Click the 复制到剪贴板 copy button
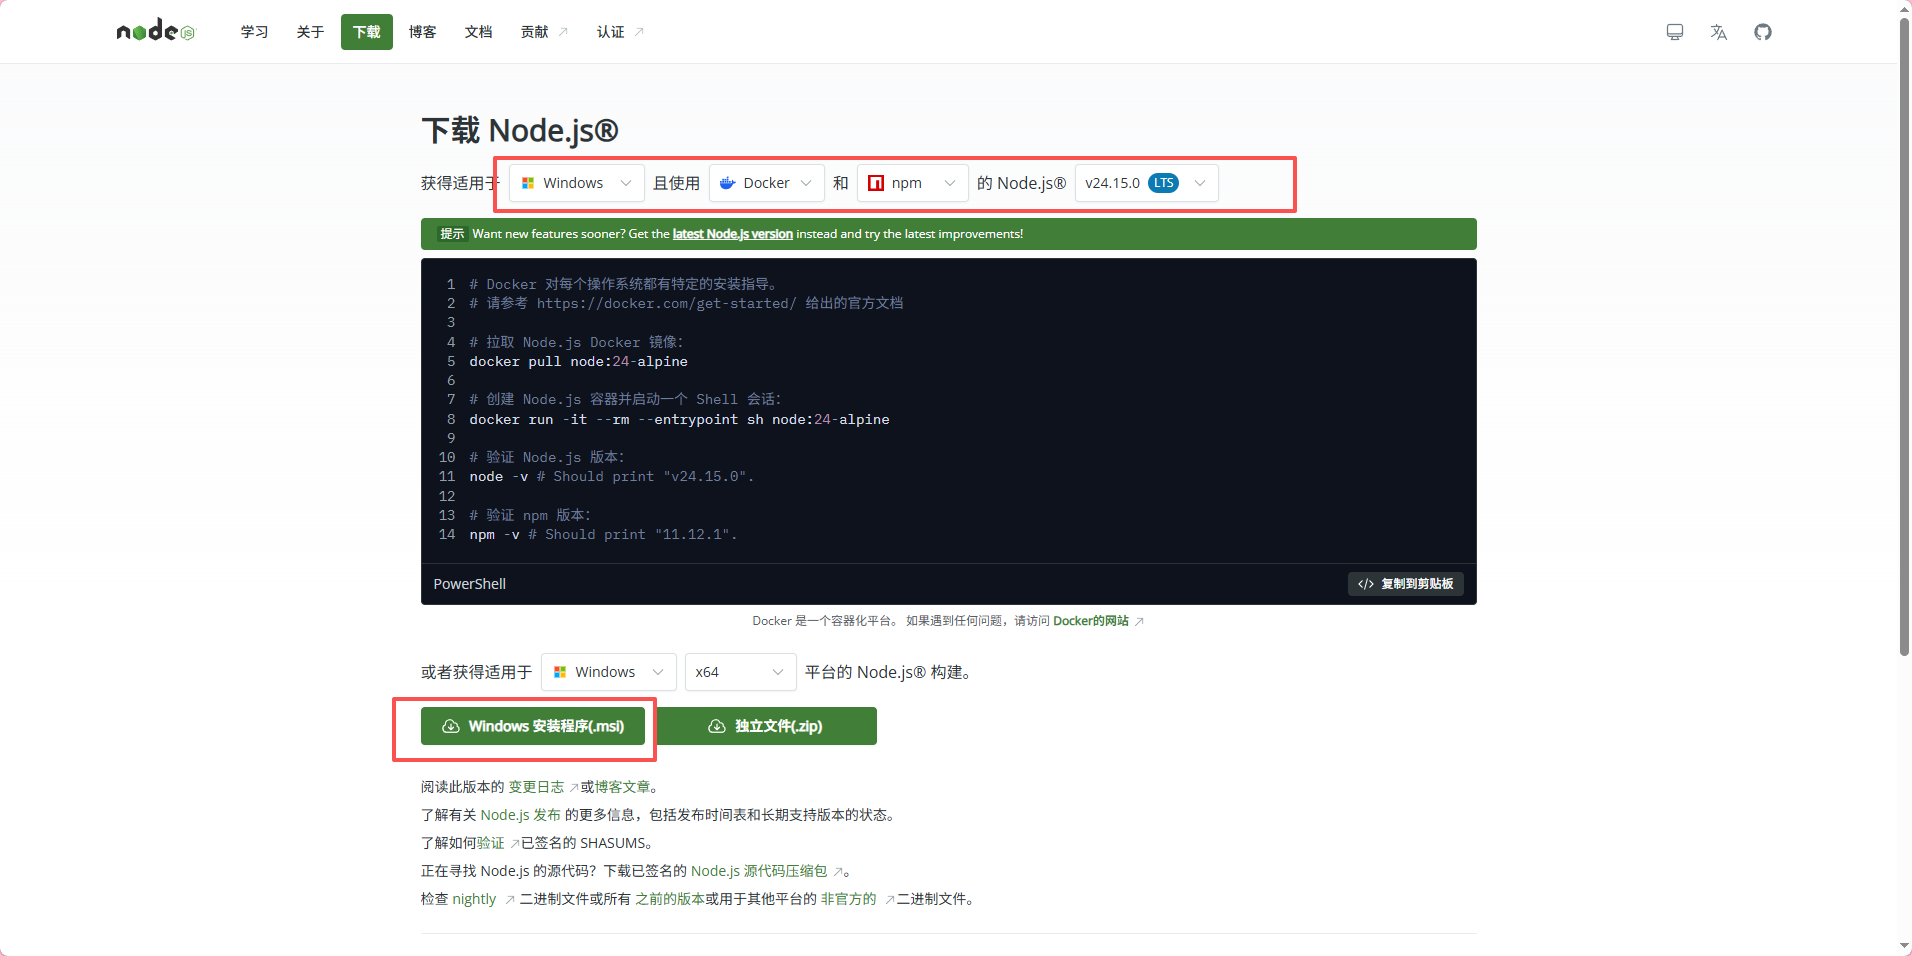1912x956 pixels. point(1405,584)
